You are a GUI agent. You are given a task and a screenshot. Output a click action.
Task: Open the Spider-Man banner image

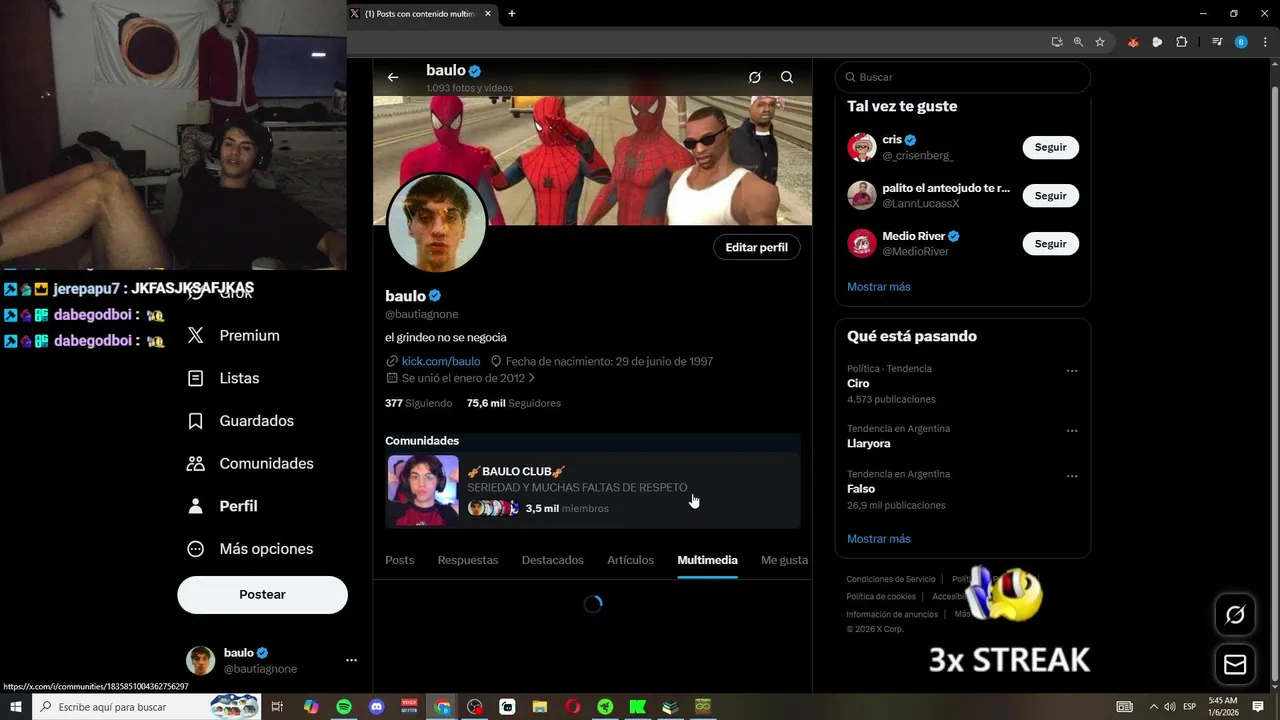pos(592,160)
